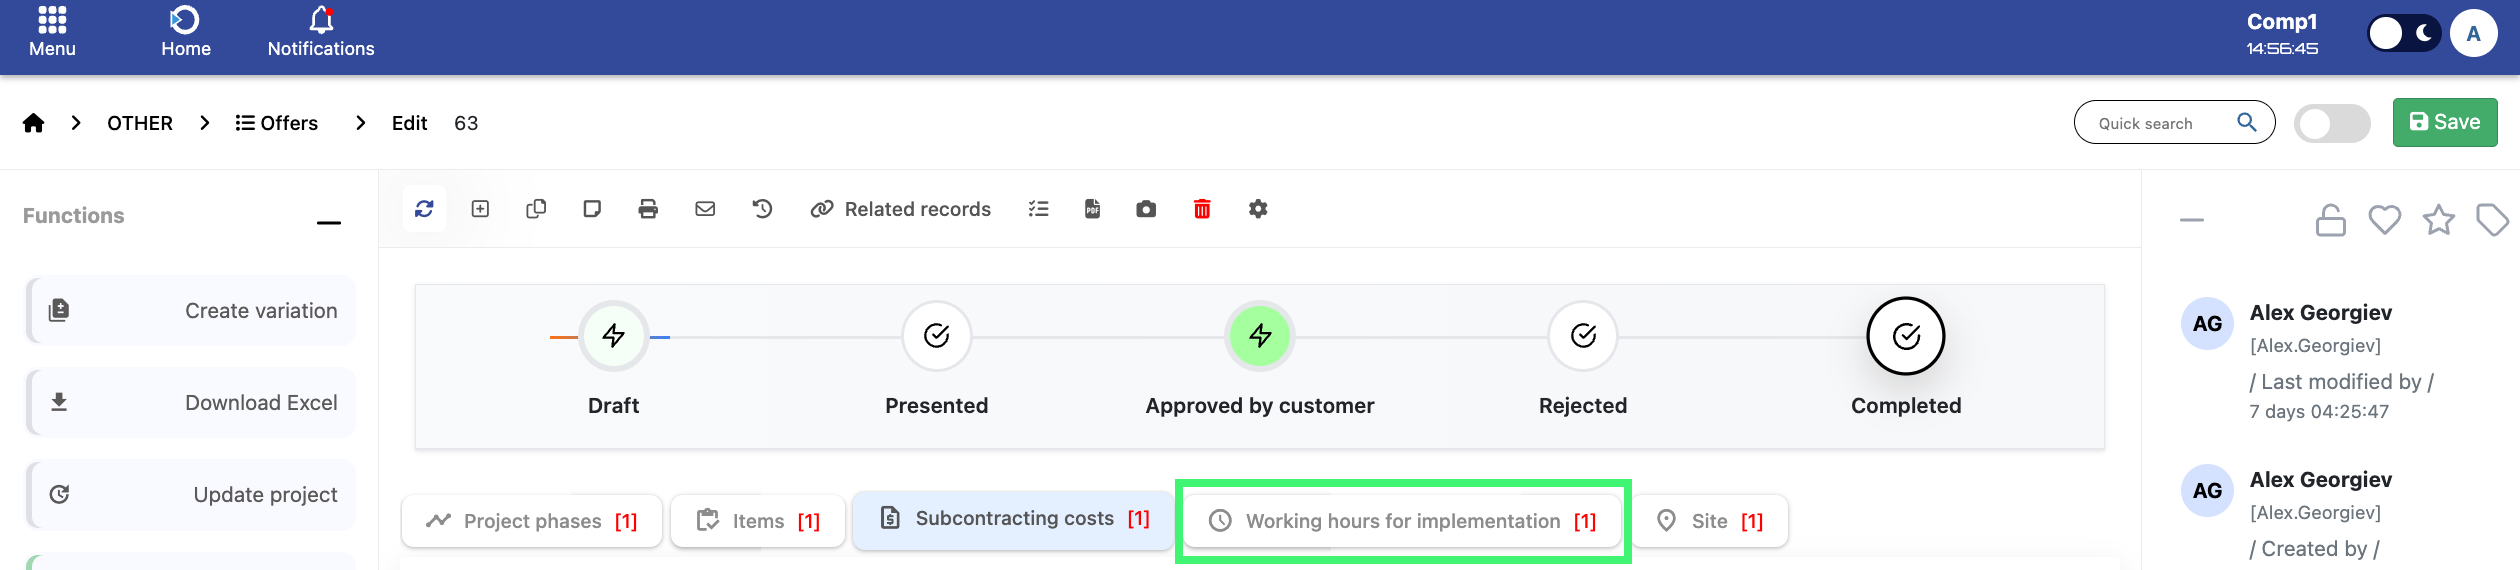Open Subcontracting costs tab
2520x570 pixels.
click(1014, 519)
